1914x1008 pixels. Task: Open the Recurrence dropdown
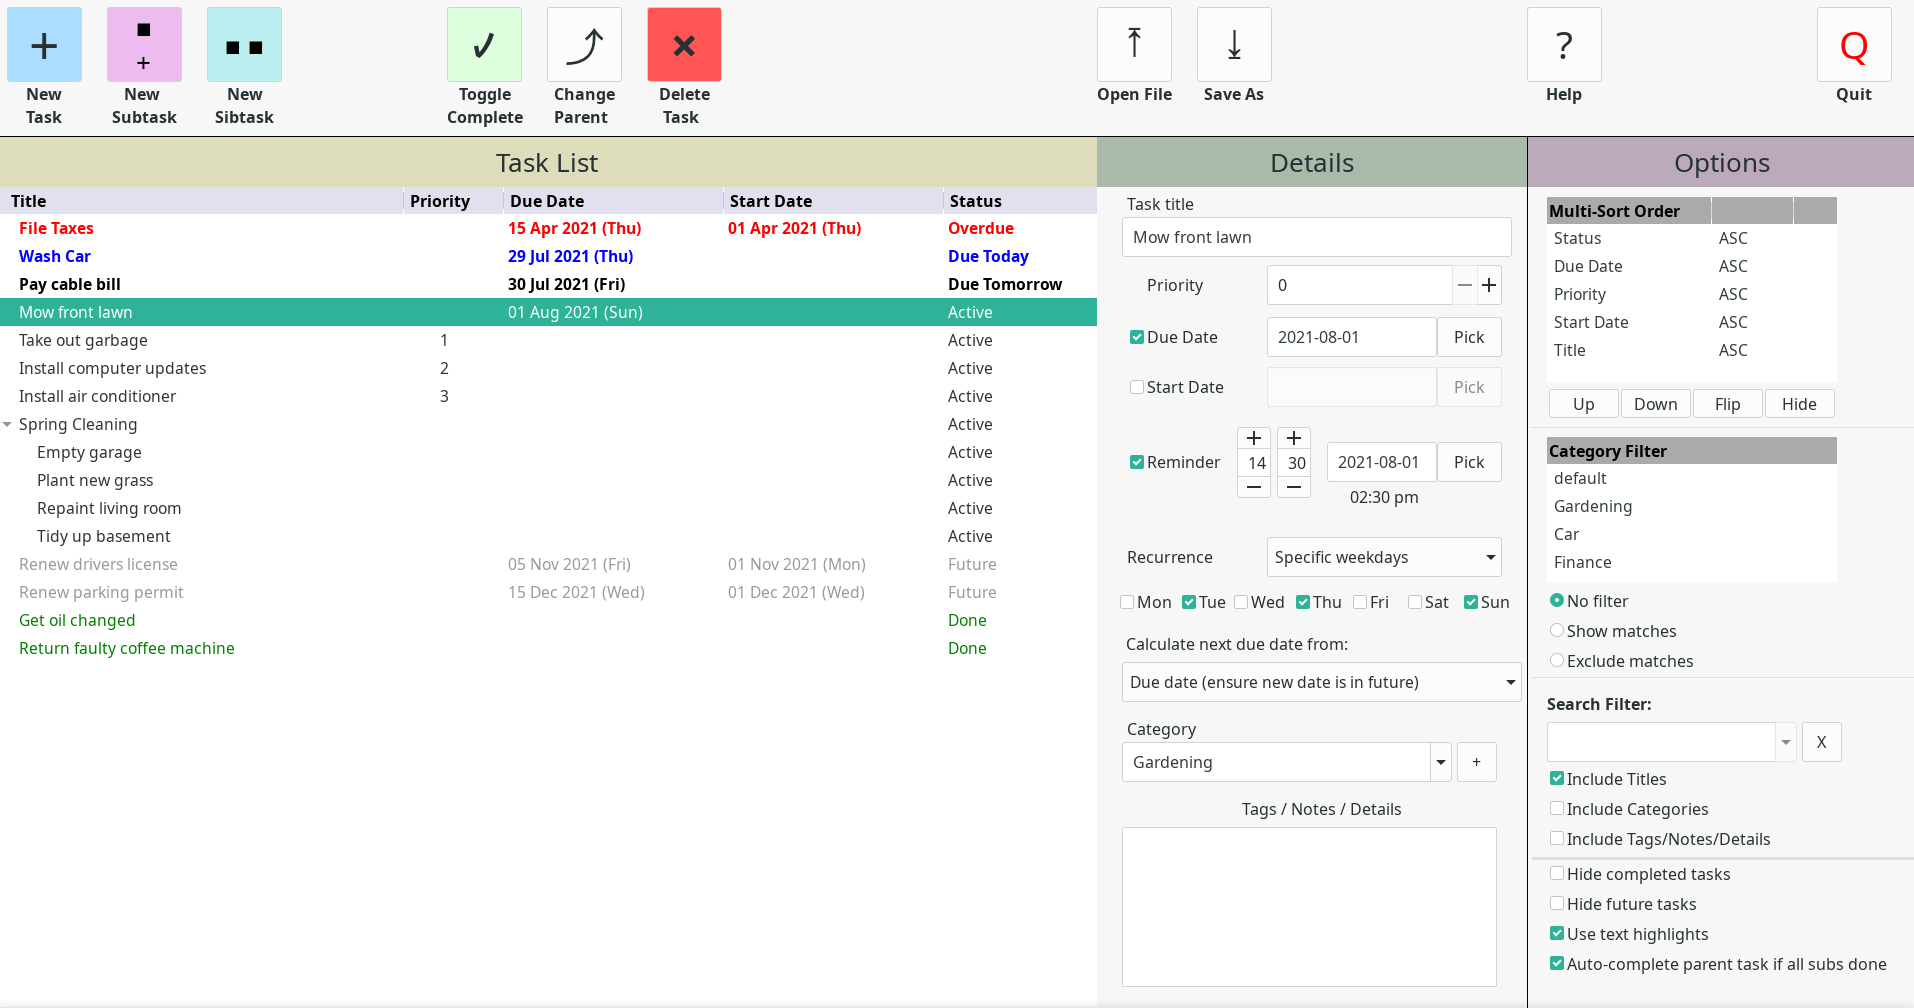click(1384, 557)
